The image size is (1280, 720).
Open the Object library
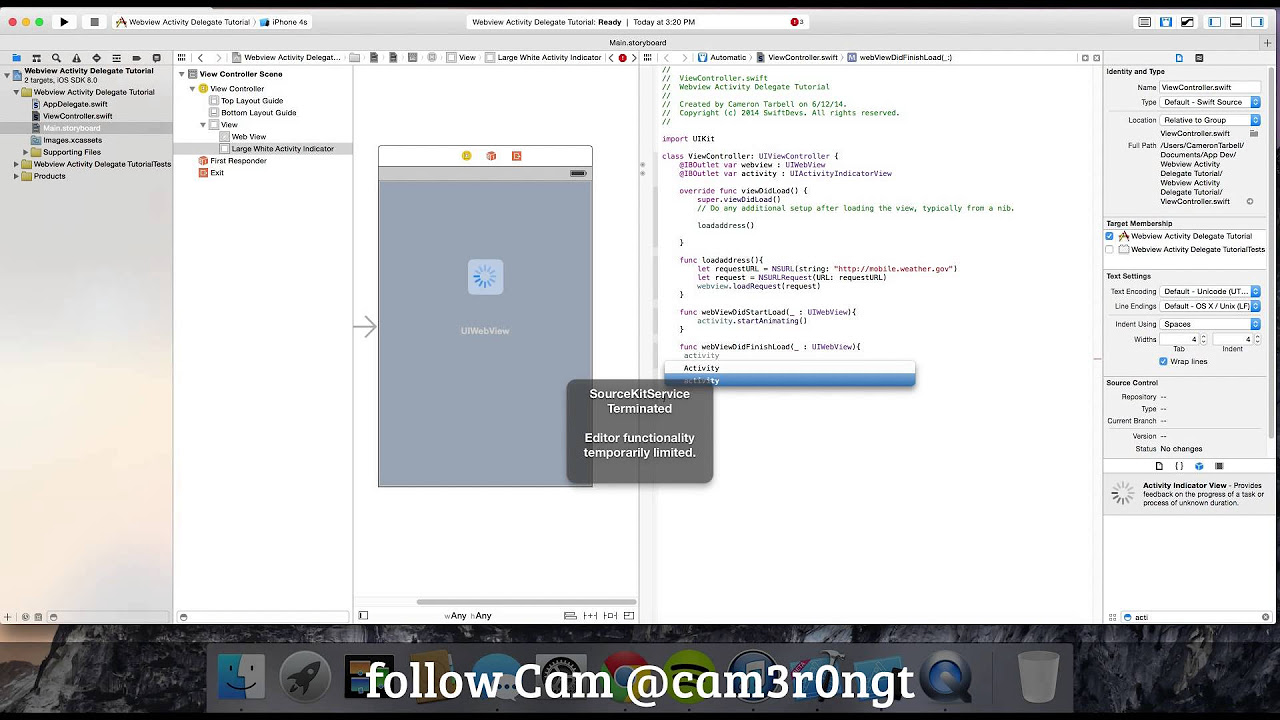coord(1199,466)
